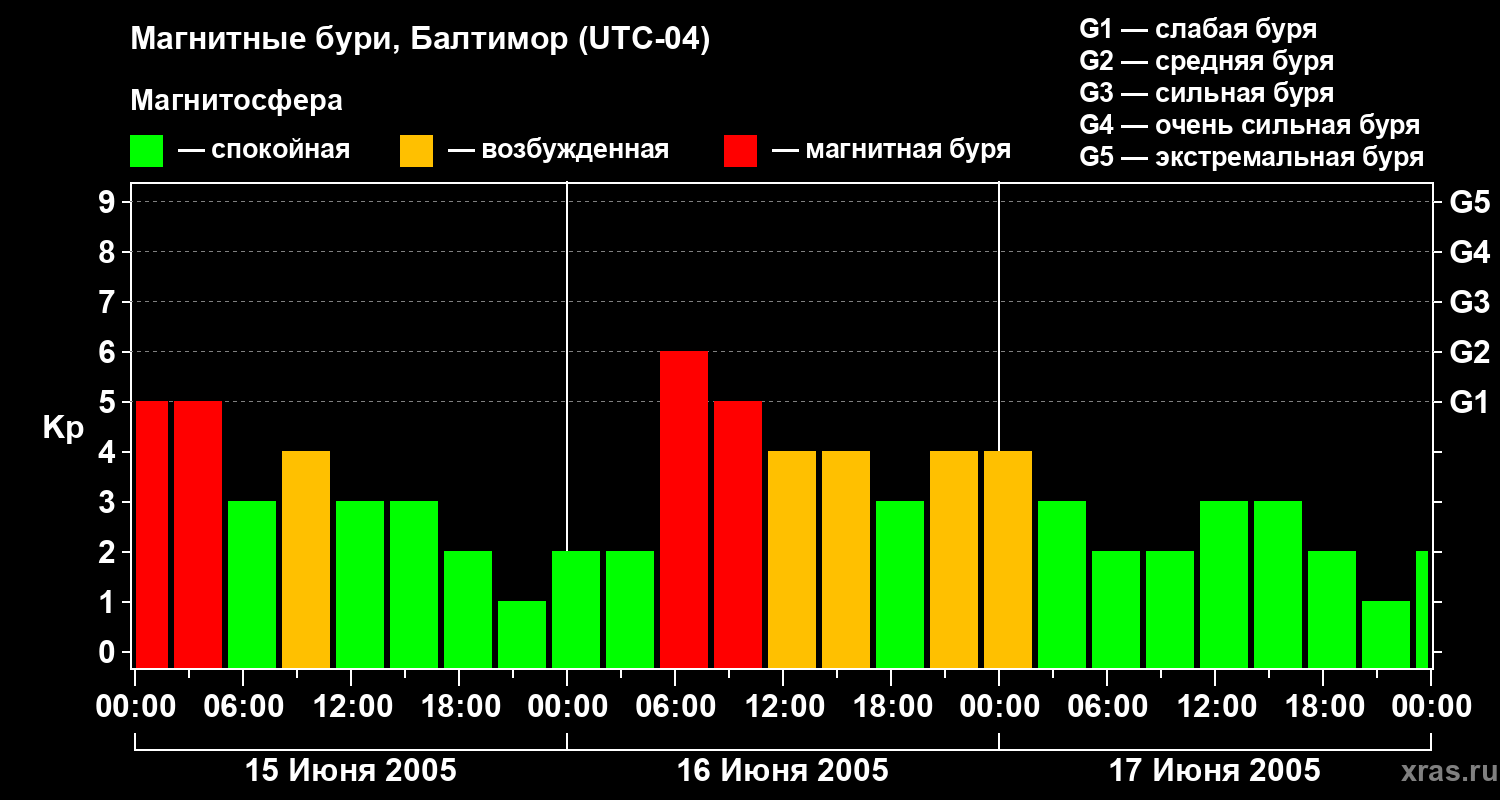Click the 'G4' right axis label
1500x800 pixels.
1470,253
